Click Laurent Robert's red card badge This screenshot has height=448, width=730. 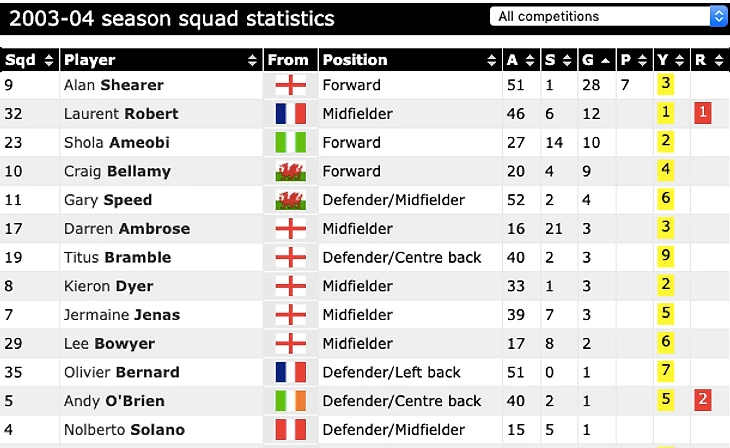703,113
